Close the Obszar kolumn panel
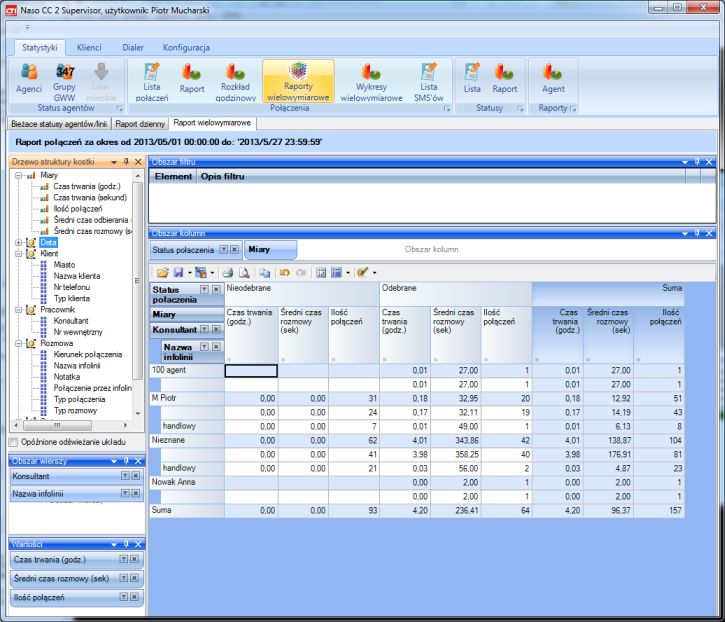The height and width of the screenshot is (622, 725). click(x=709, y=233)
